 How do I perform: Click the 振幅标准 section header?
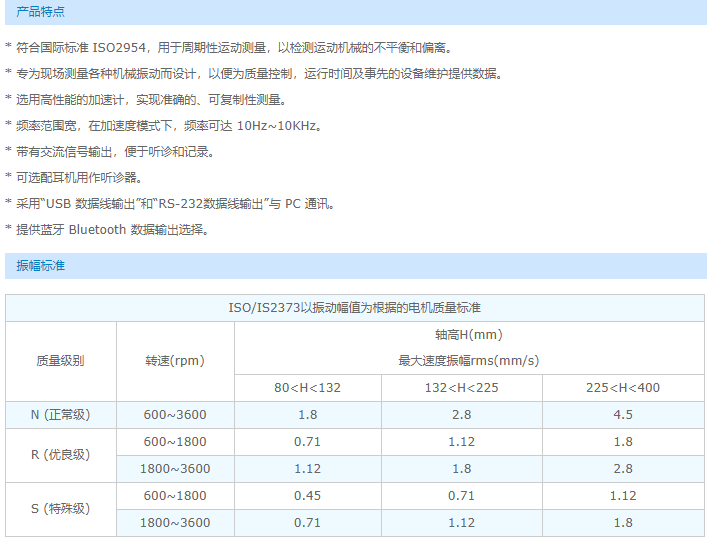pos(41,265)
